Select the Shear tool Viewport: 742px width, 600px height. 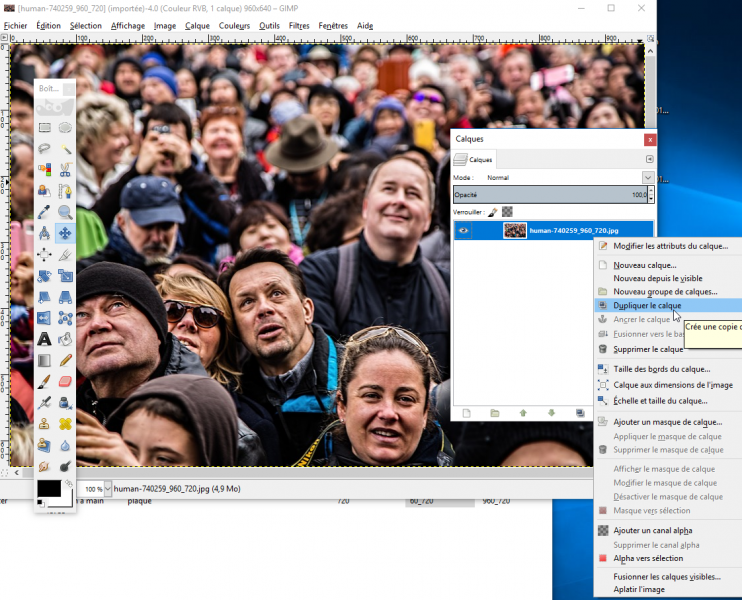(x=44, y=297)
